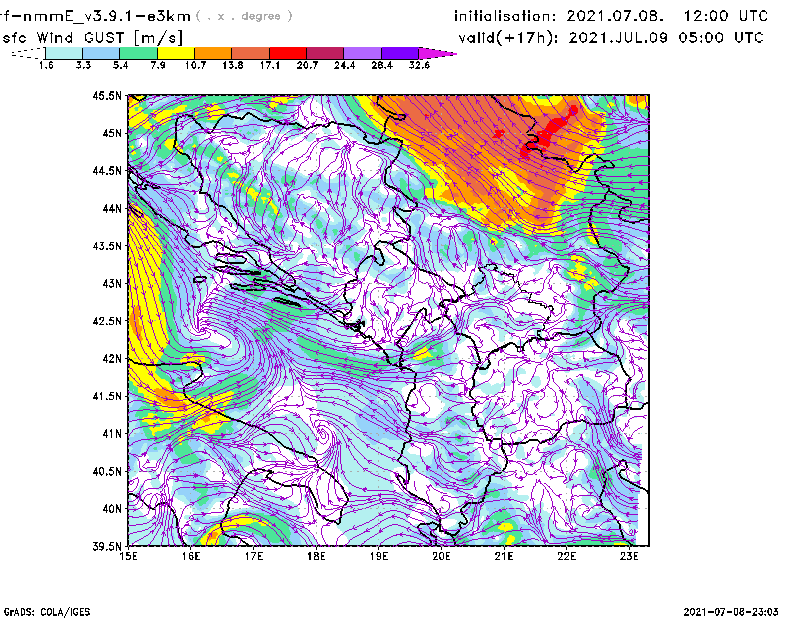800x618 pixels.
Task: Click the 22E longitude label
Action: click(566, 556)
